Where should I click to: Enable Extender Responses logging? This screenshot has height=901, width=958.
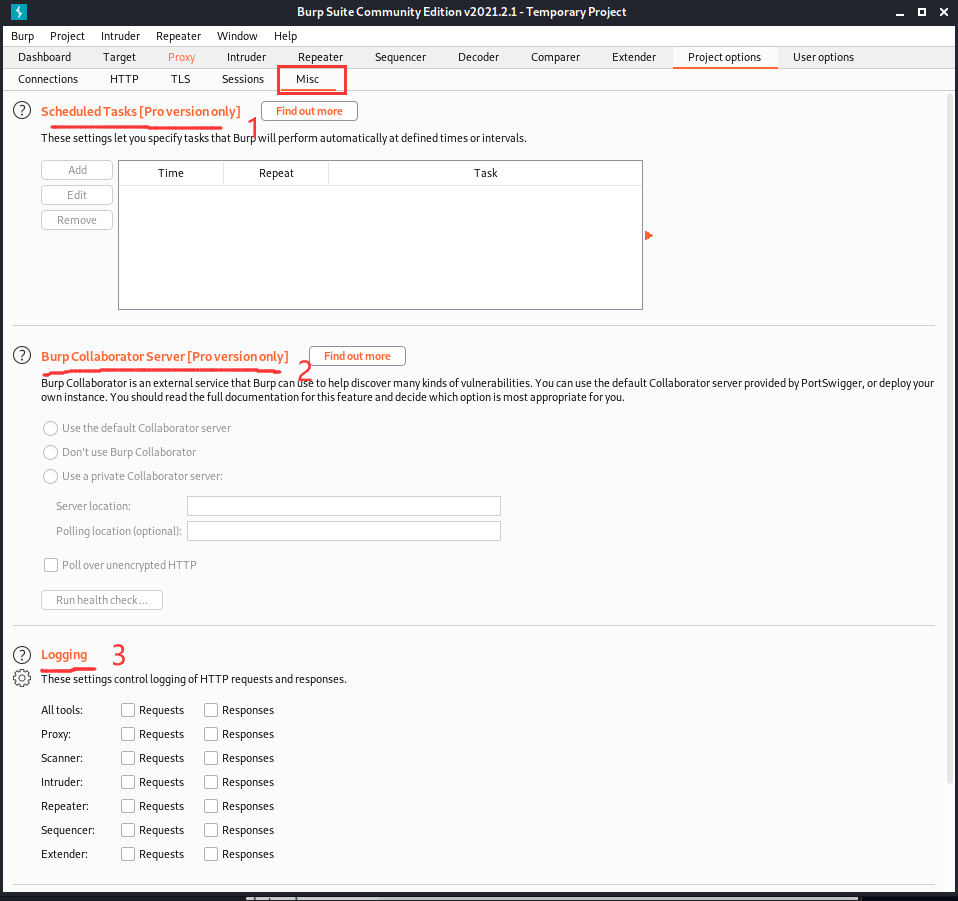click(x=211, y=854)
